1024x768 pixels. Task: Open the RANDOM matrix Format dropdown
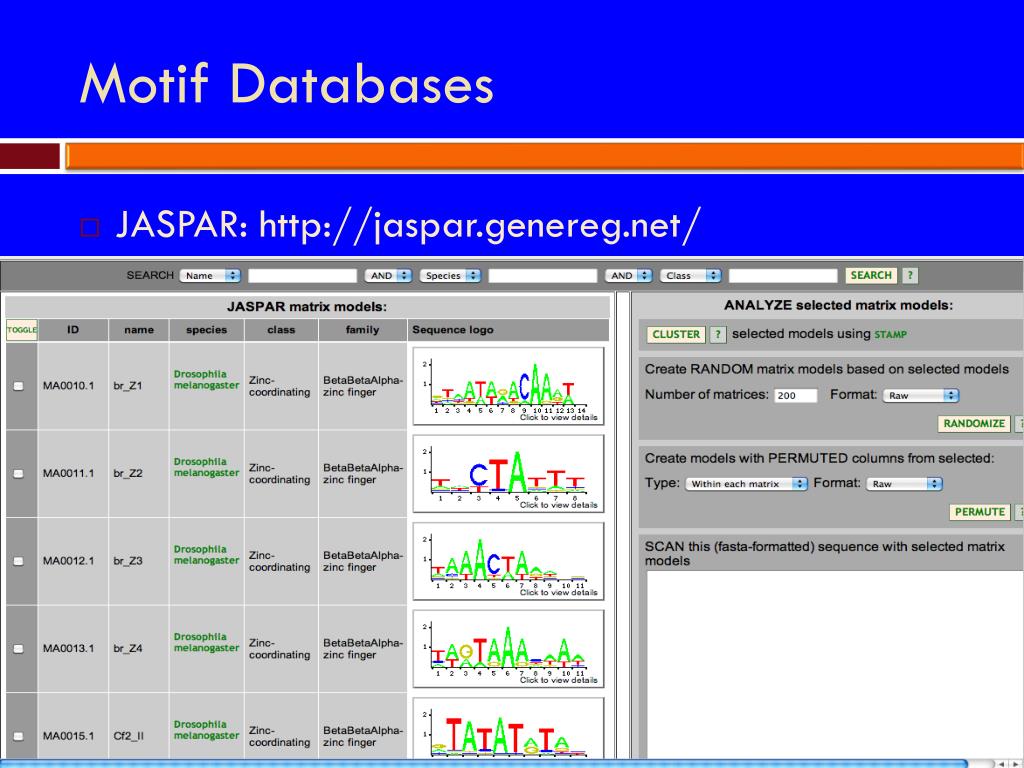(920, 395)
